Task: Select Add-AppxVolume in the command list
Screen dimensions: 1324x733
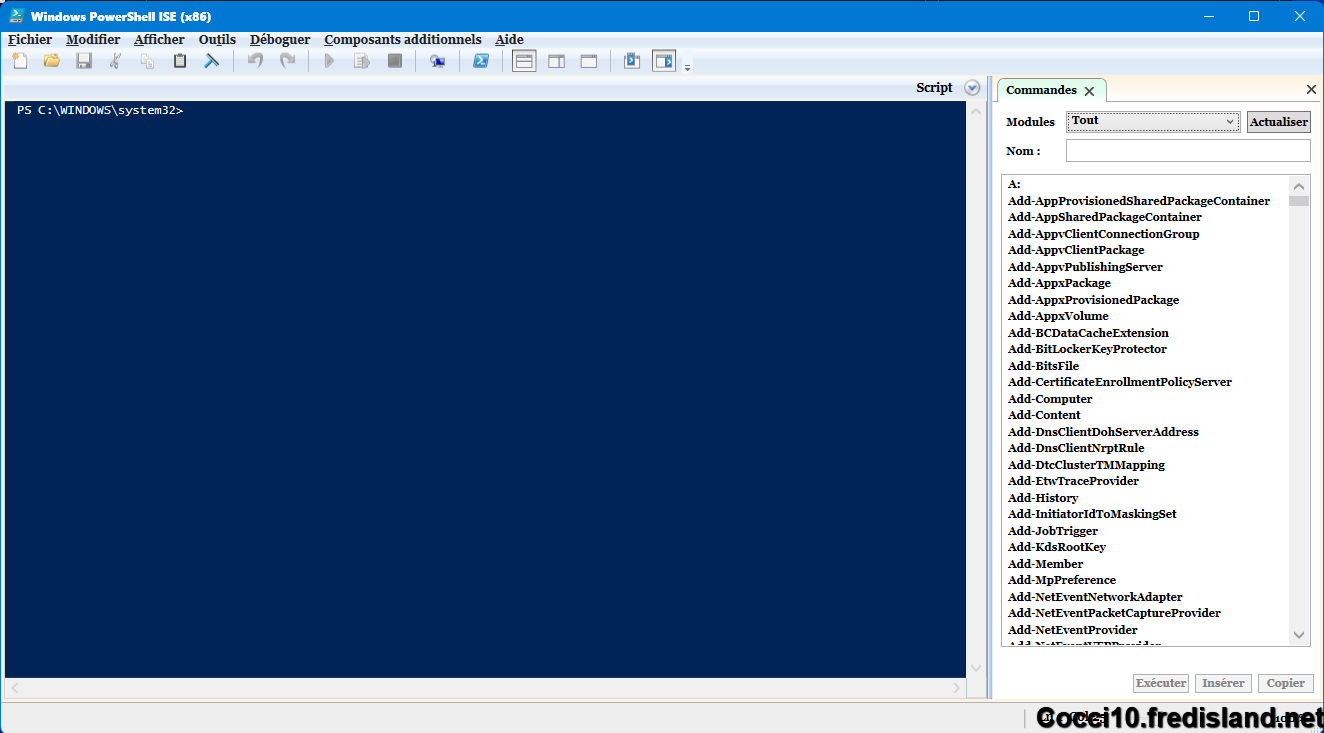Action: [1058, 316]
